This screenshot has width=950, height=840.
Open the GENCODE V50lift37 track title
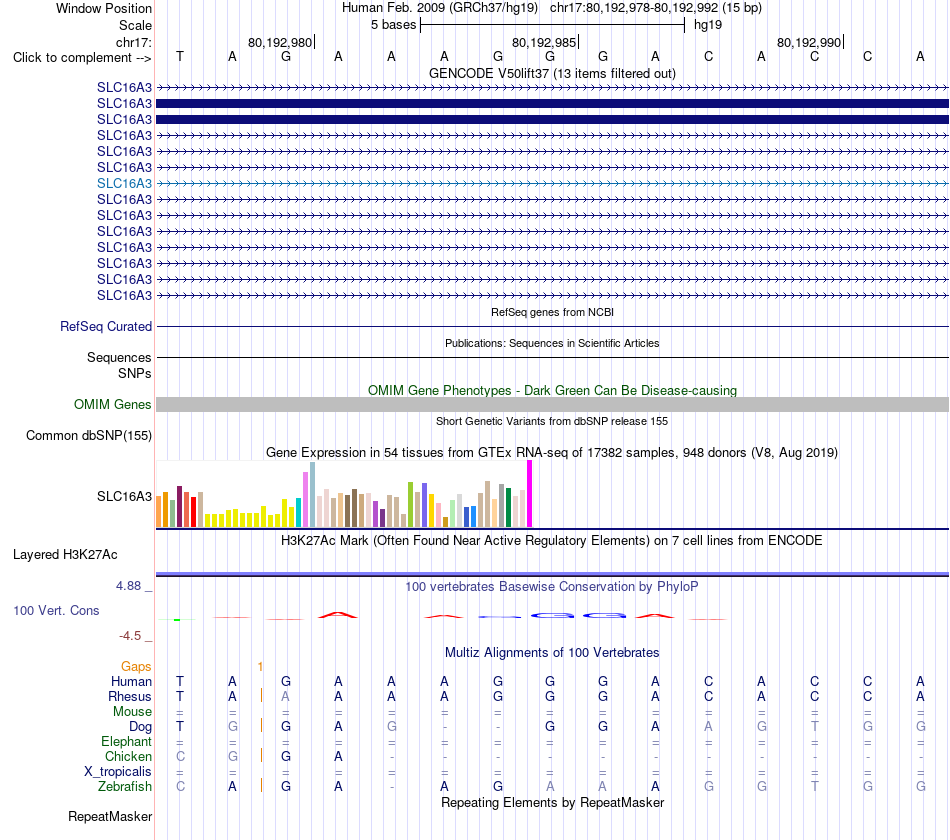[552, 73]
